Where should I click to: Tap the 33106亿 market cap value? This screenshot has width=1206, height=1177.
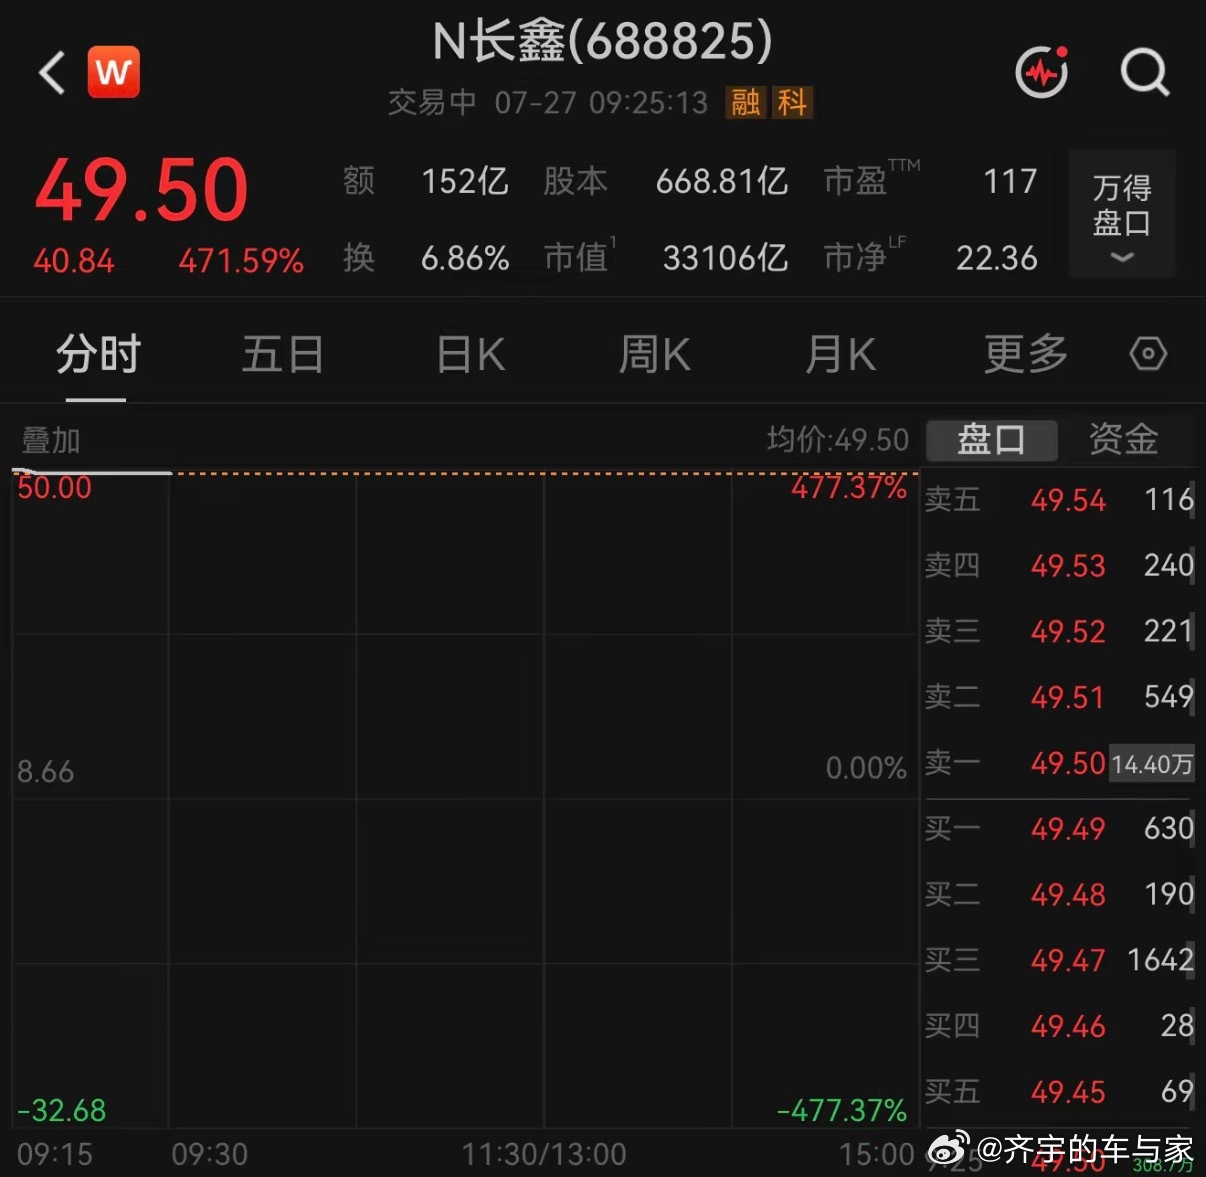pyautogui.click(x=725, y=259)
